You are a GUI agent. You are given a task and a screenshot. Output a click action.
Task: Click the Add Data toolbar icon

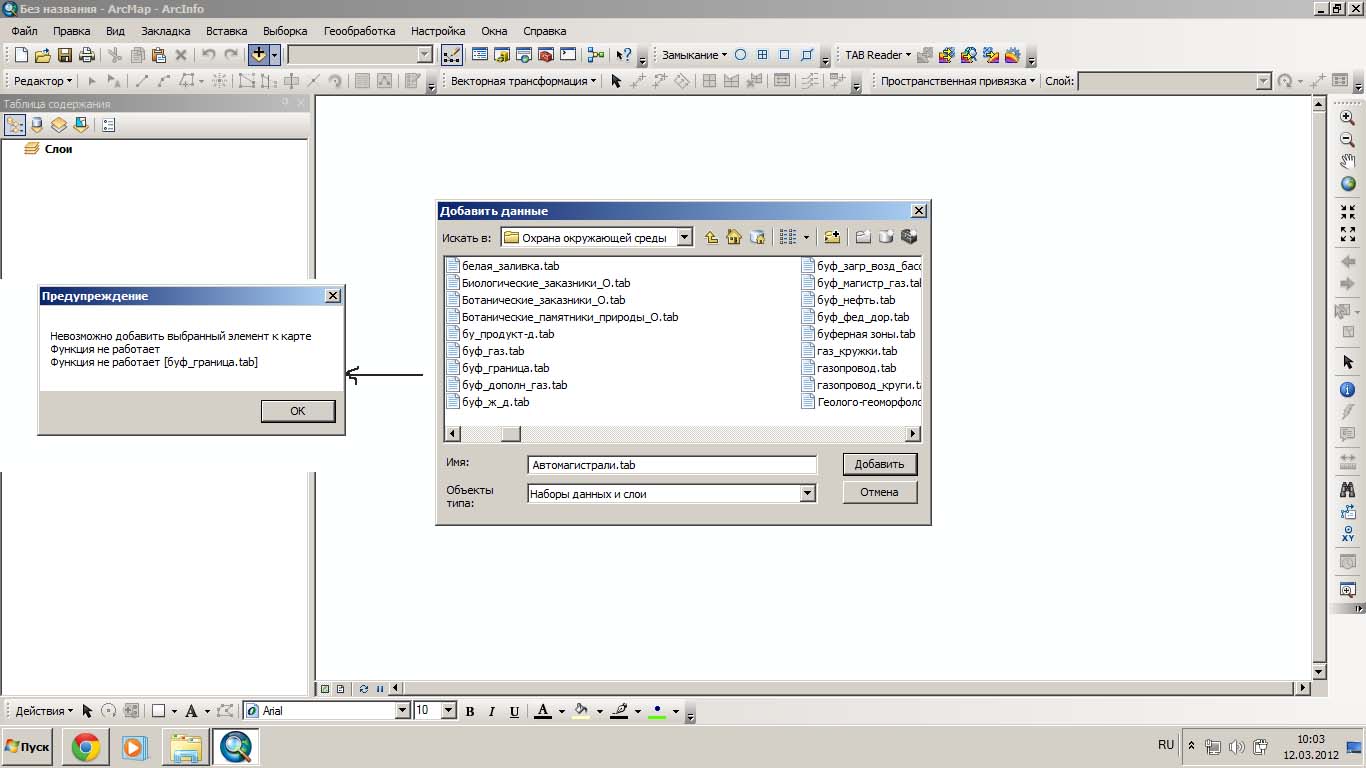point(259,55)
